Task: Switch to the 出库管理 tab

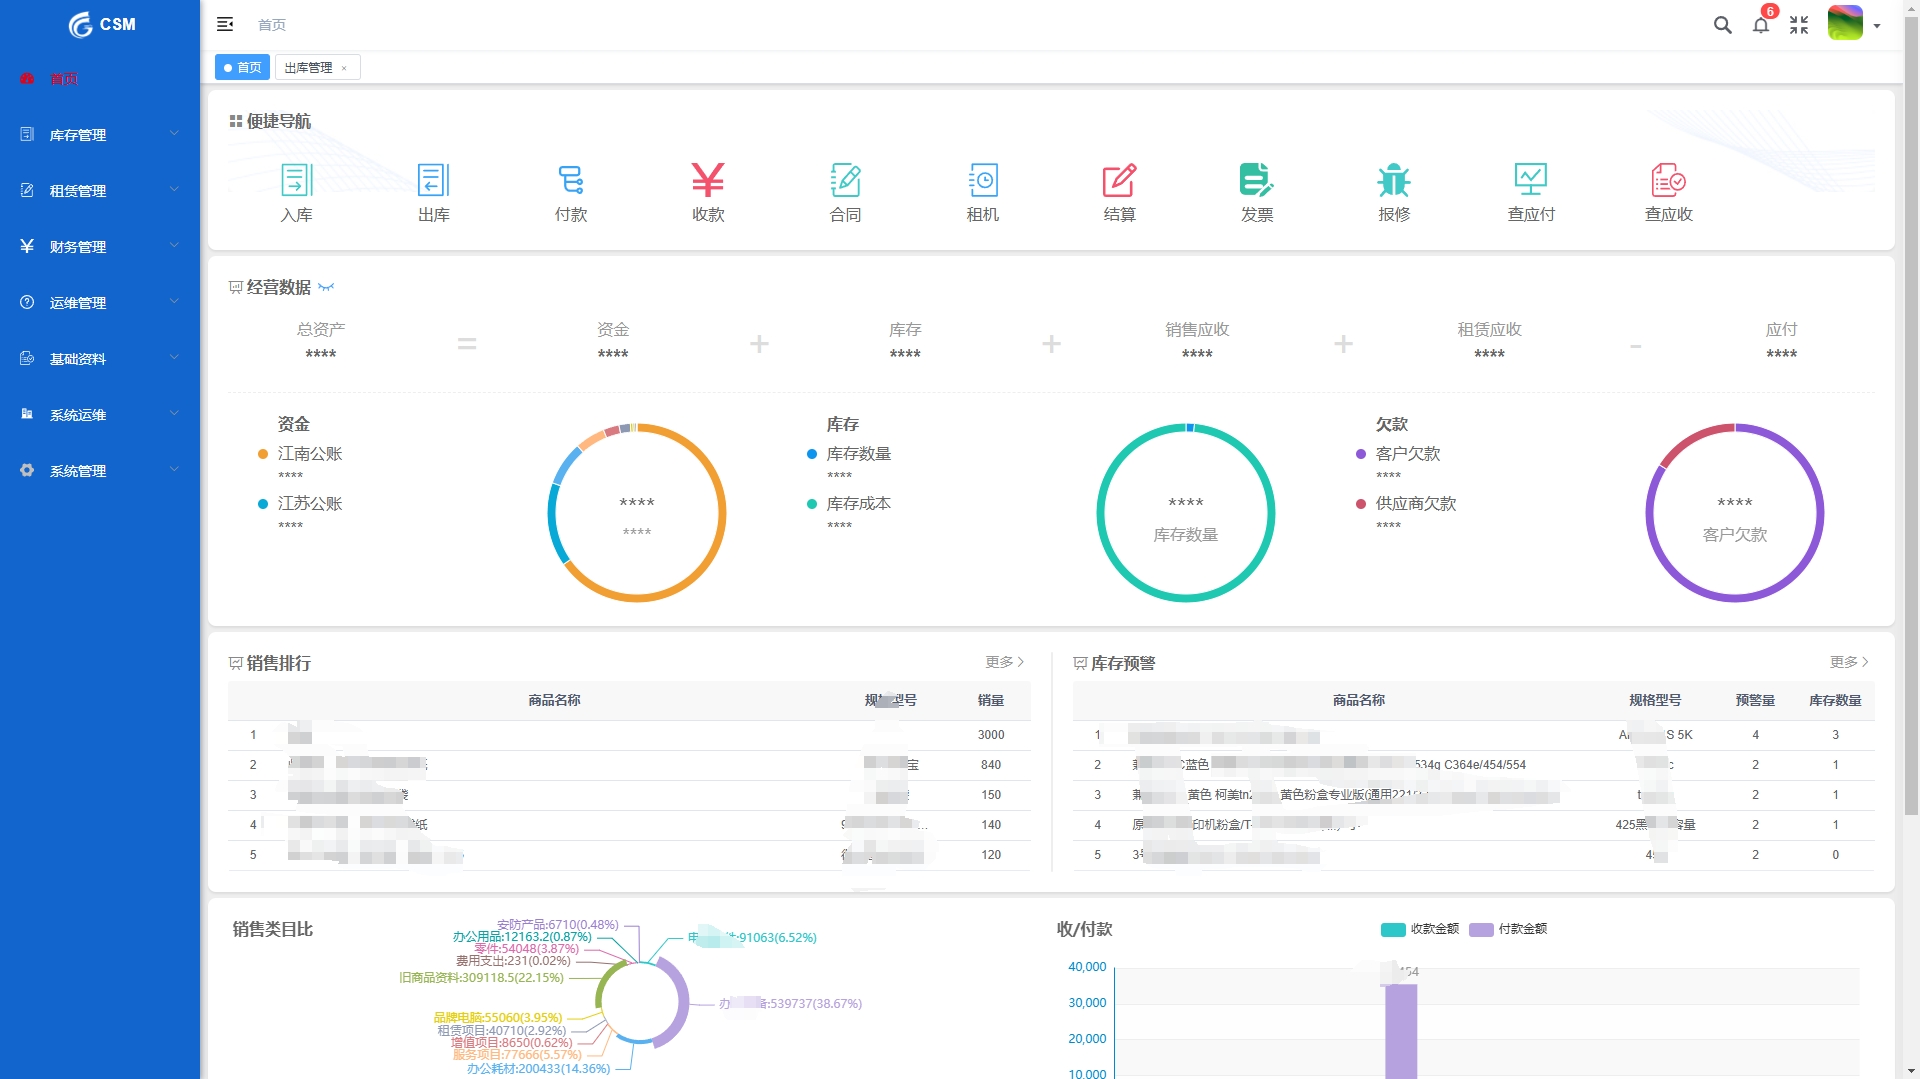Action: click(308, 67)
